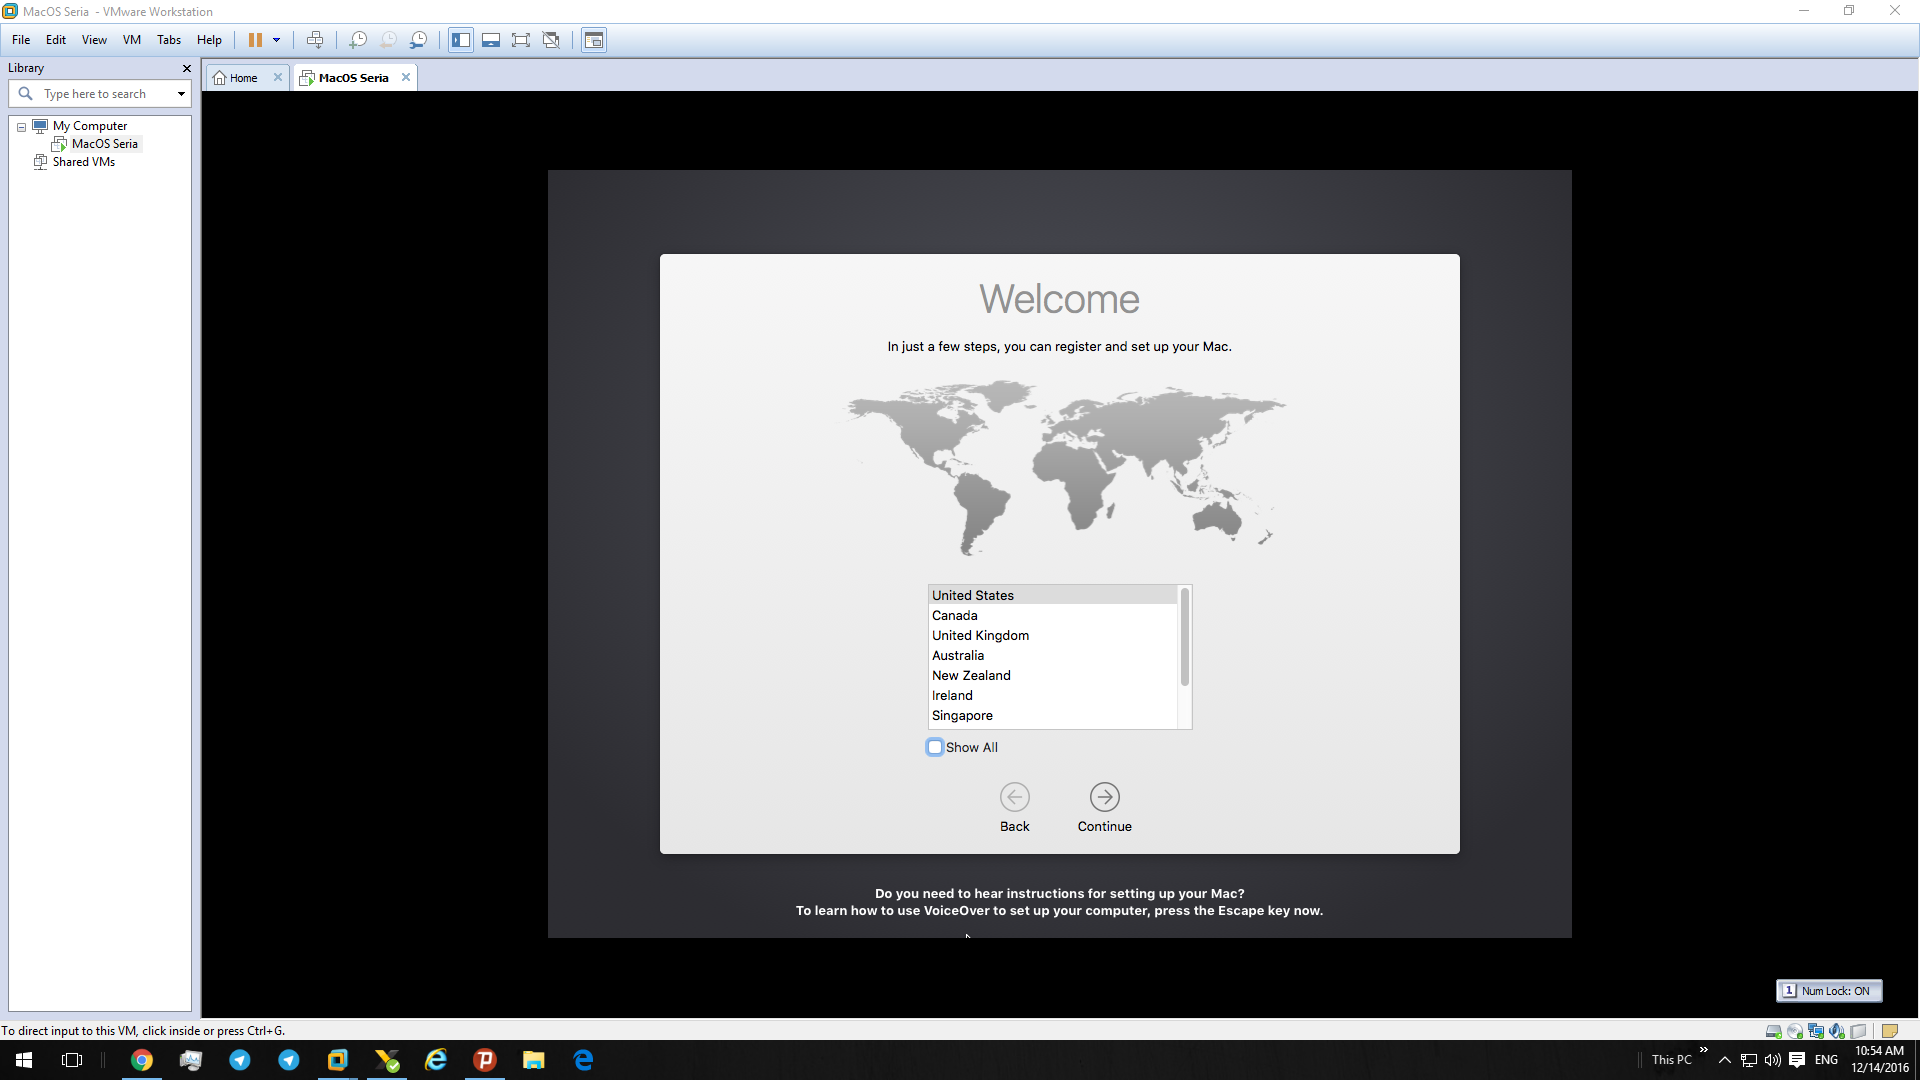Select United Kingdom in the country list
This screenshot has height=1080, width=1920.
1053,635
